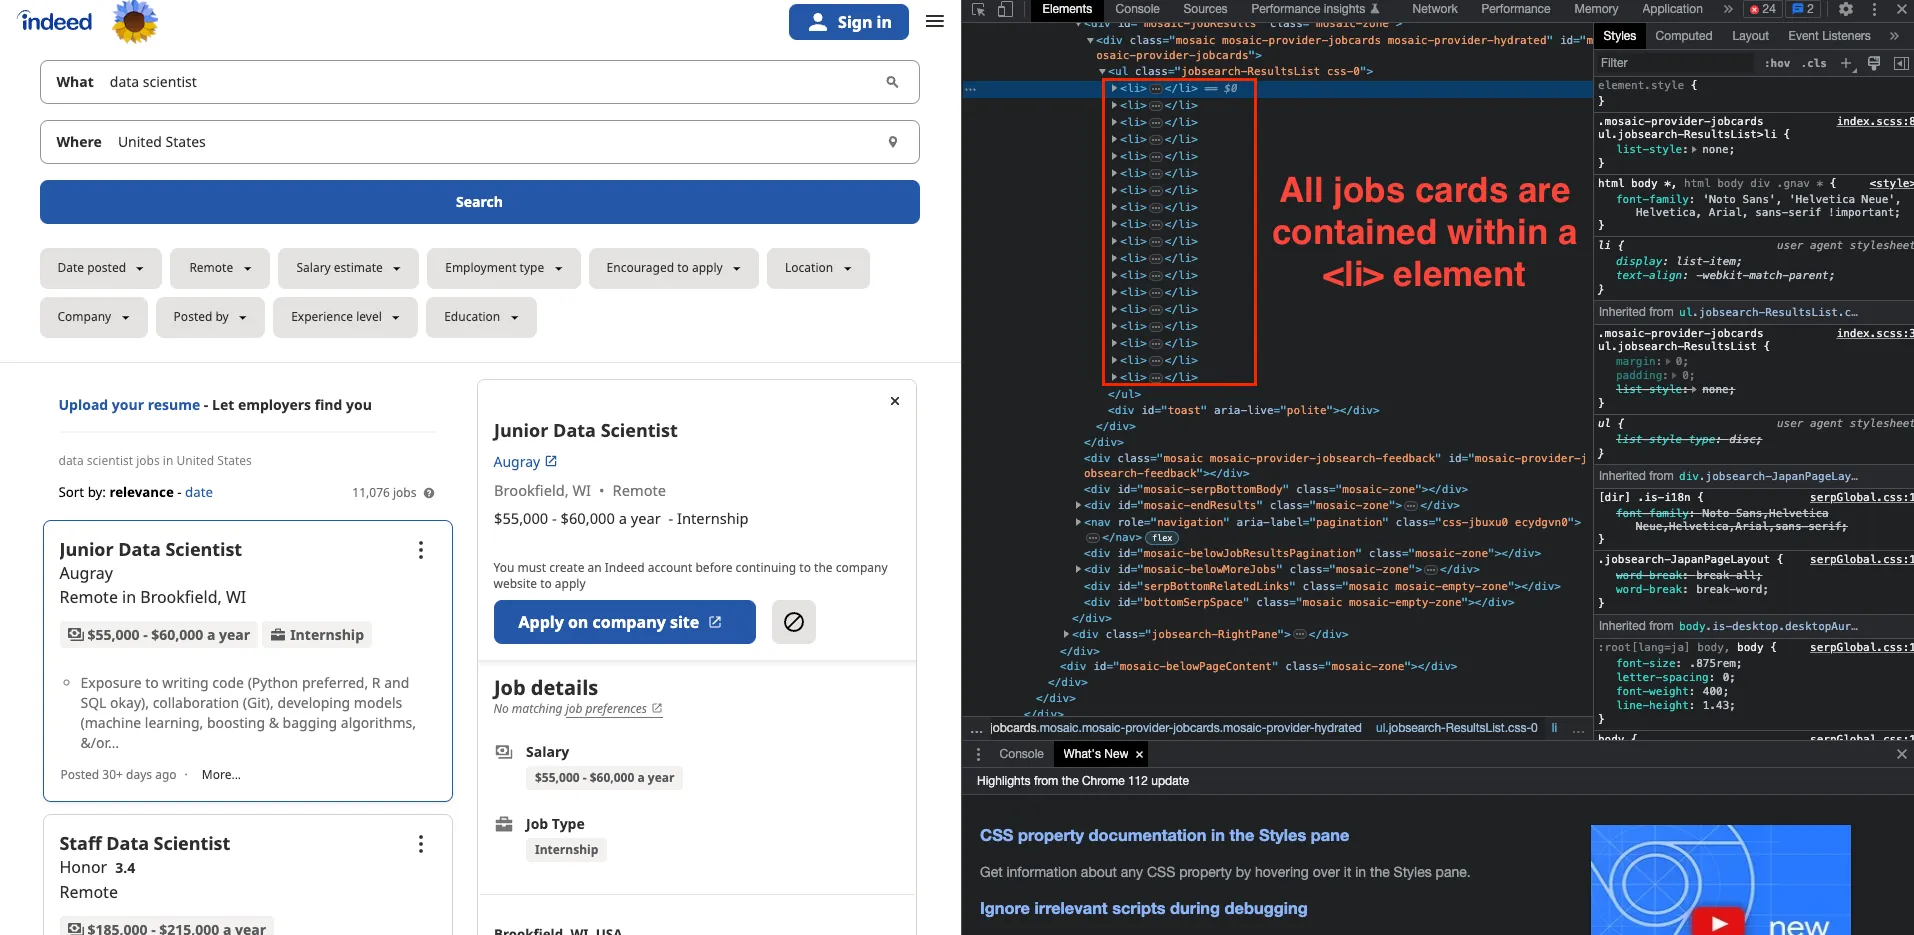Click the Sign in button
Viewport: 1914px width, 935px height.
(x=849, y=22)
